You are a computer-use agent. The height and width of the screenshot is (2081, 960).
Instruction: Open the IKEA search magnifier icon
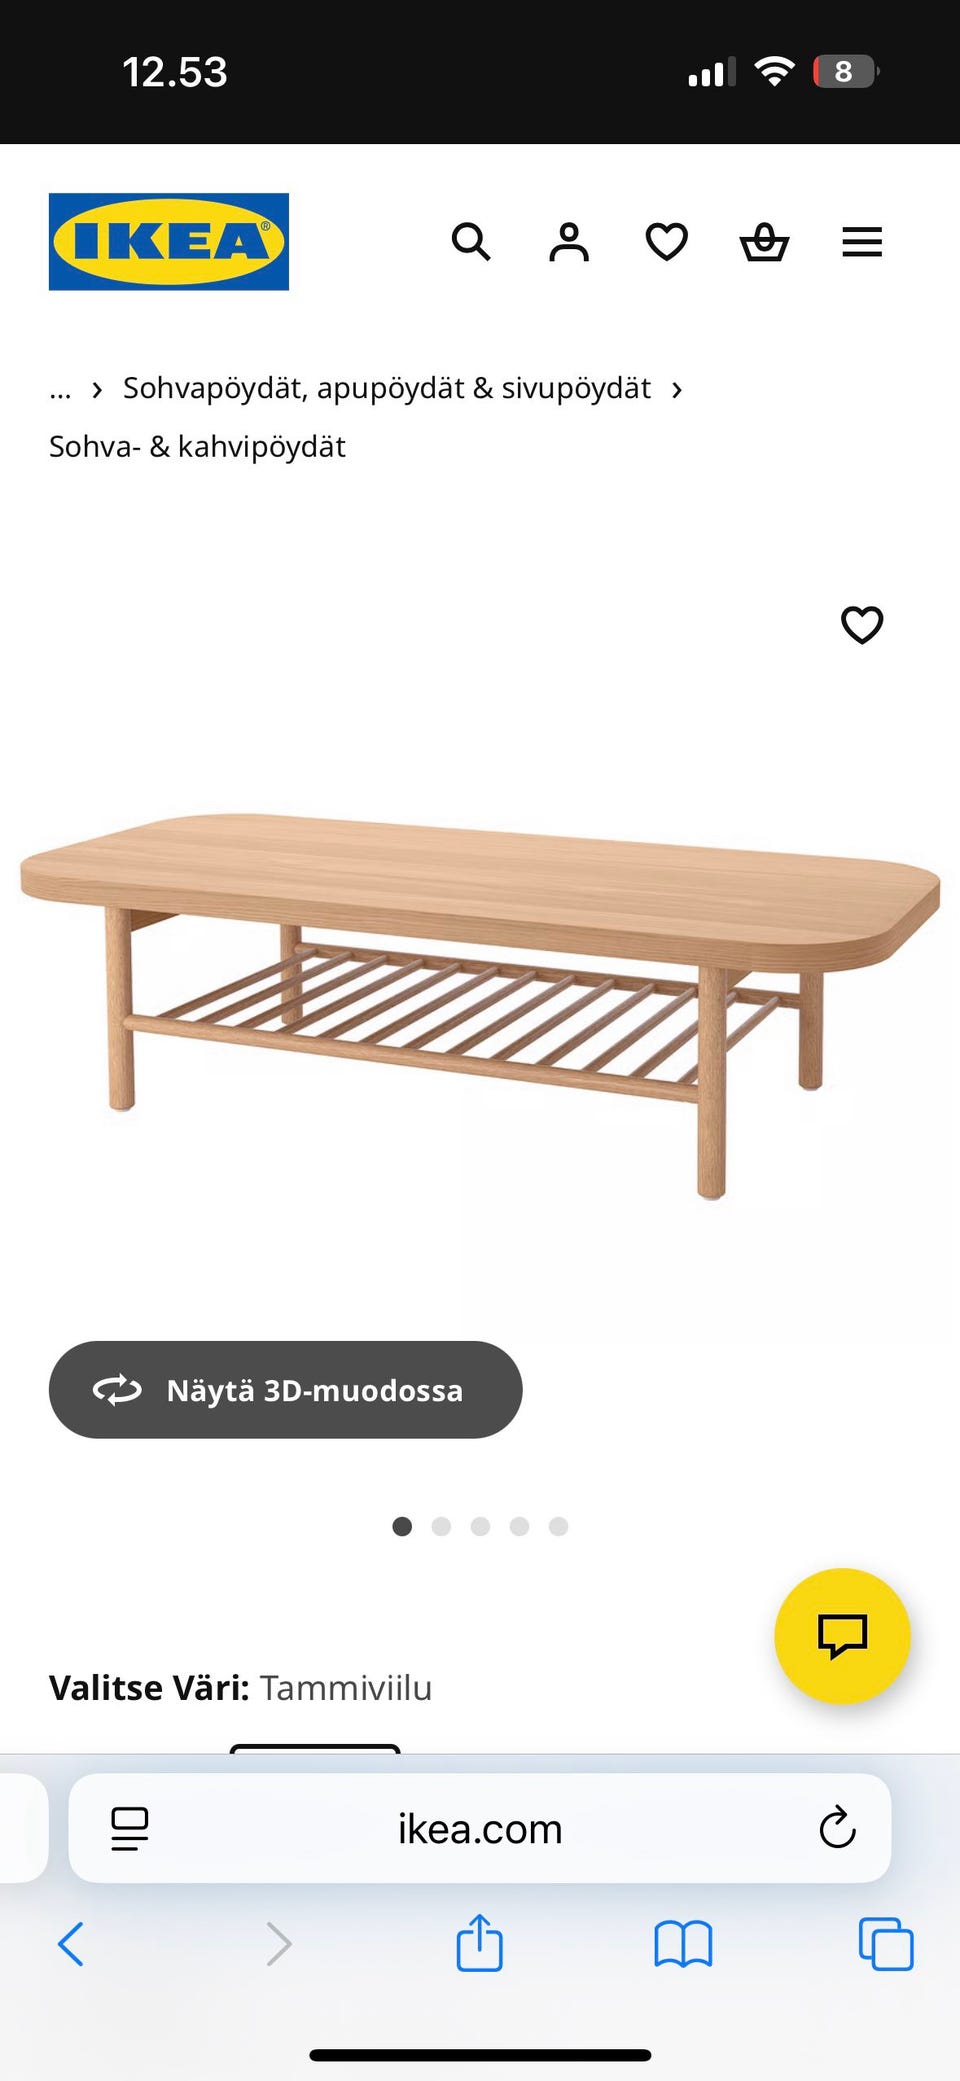click(x=471, y=242)
